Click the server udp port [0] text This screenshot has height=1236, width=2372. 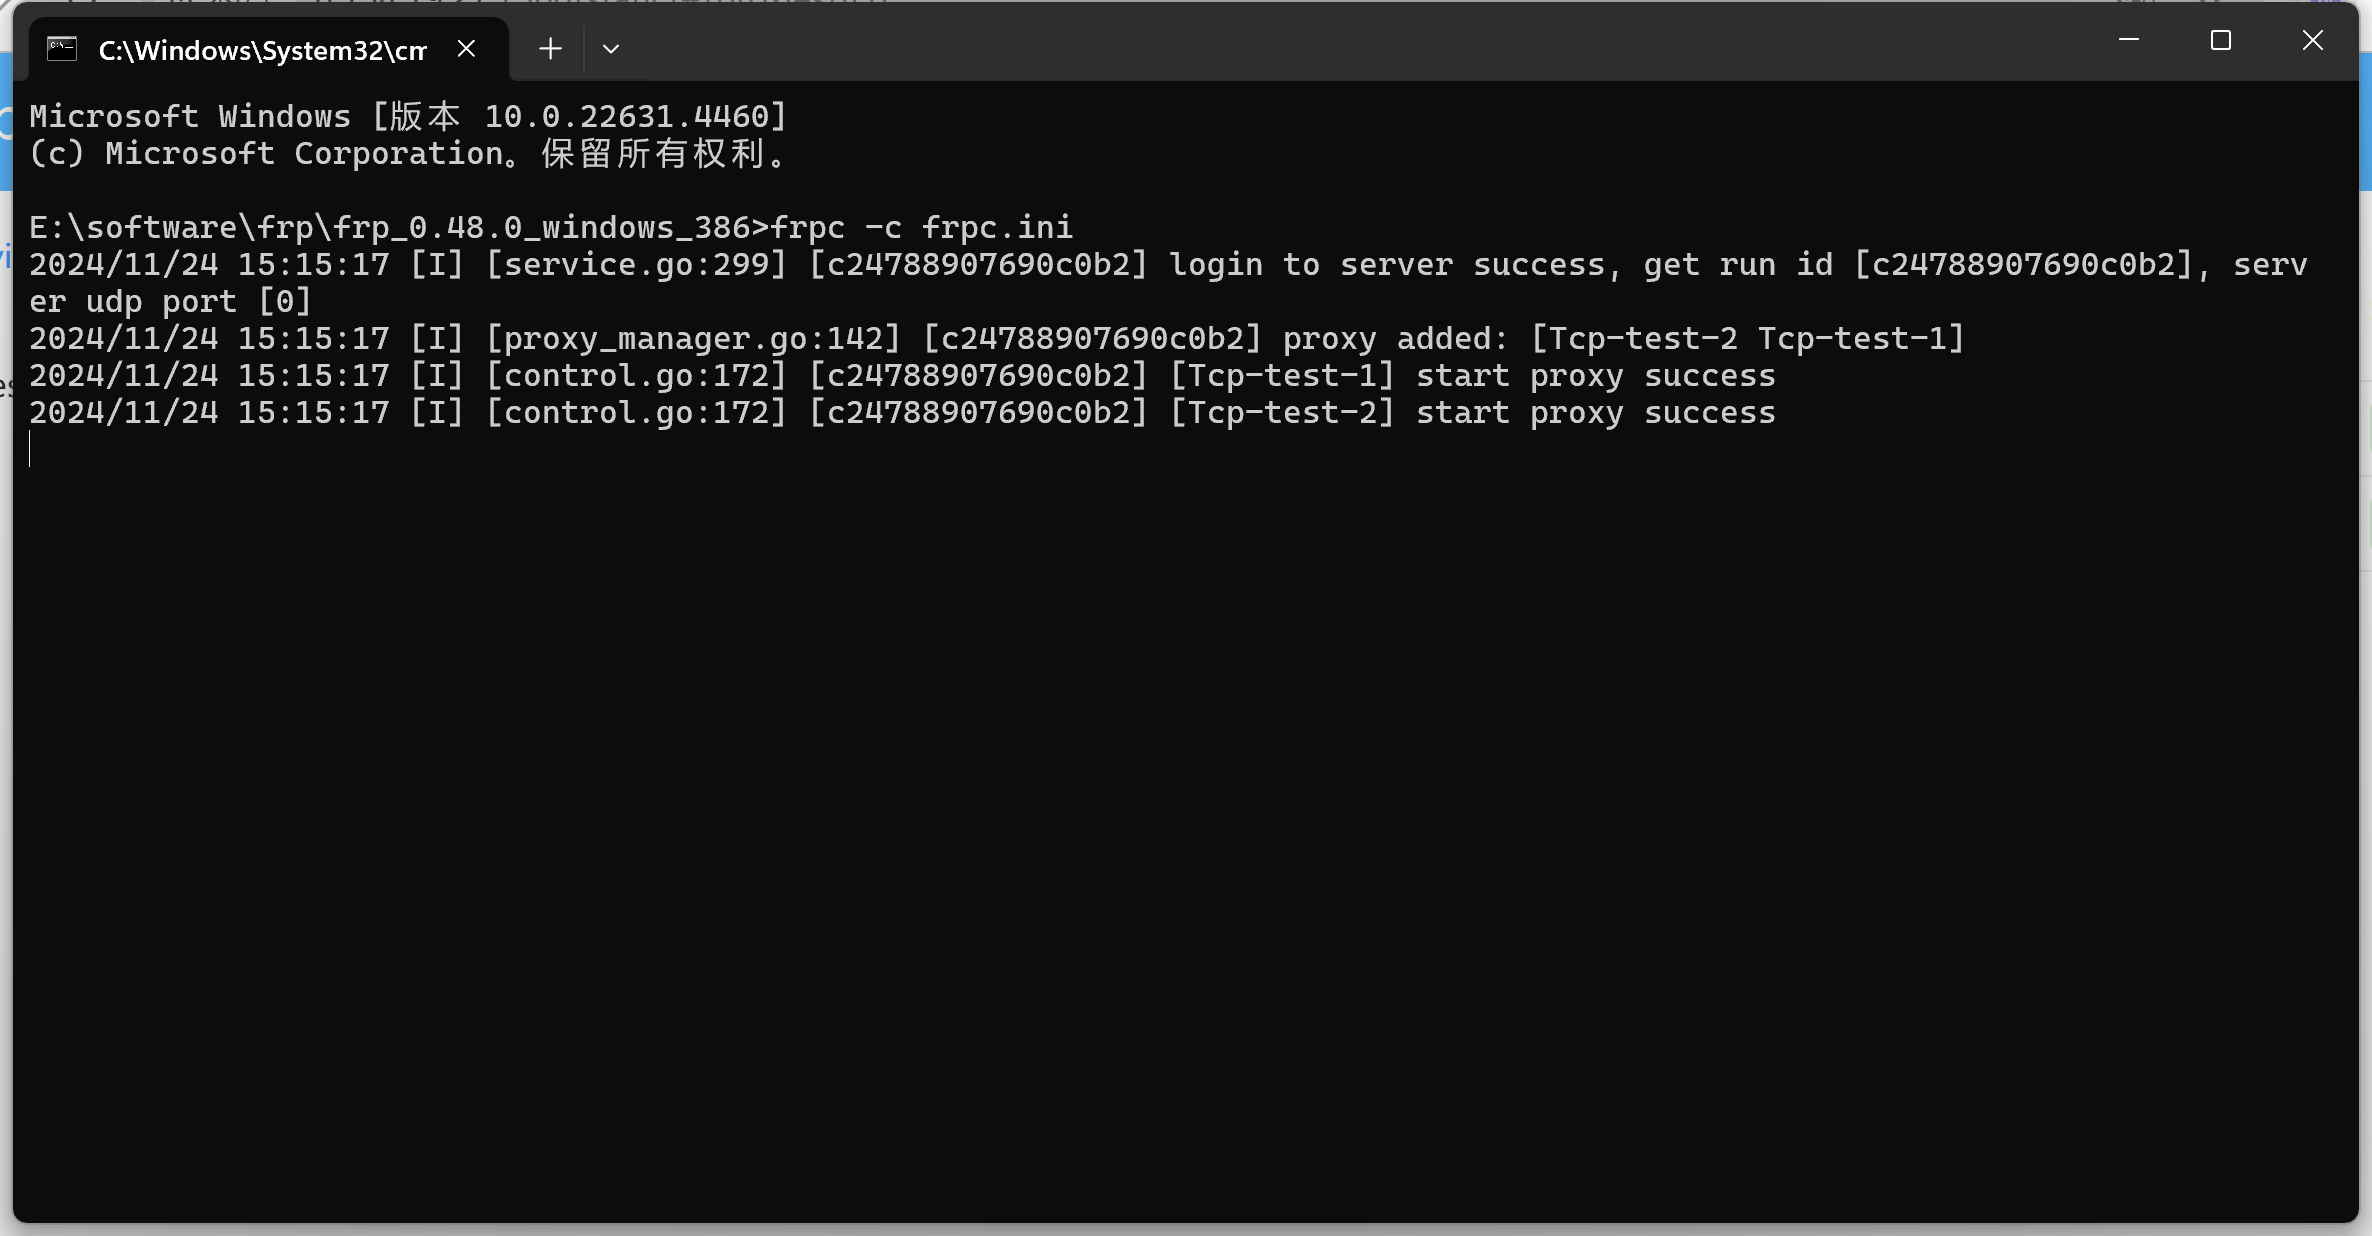(x=170, y=300)
